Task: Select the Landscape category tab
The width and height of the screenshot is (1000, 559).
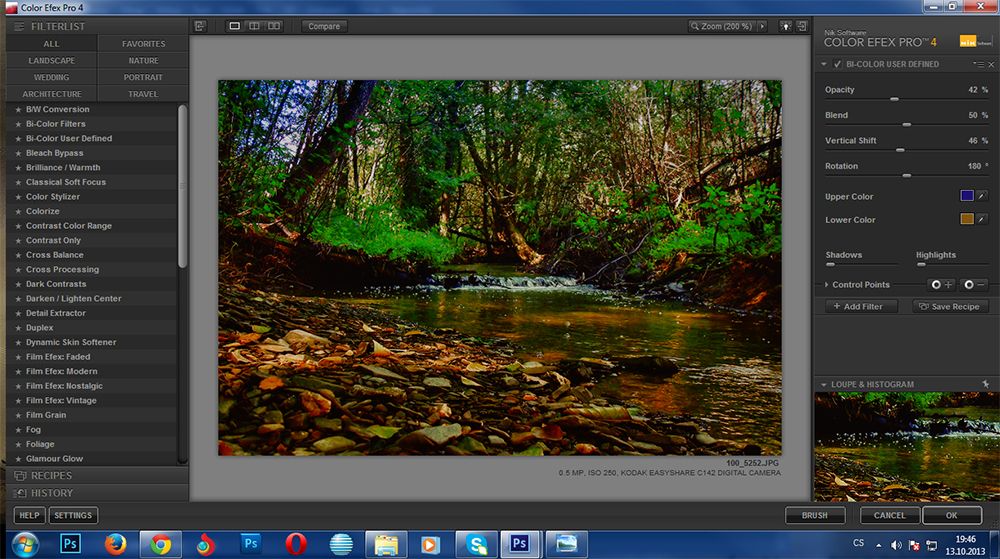Action: tap(51, 61)
